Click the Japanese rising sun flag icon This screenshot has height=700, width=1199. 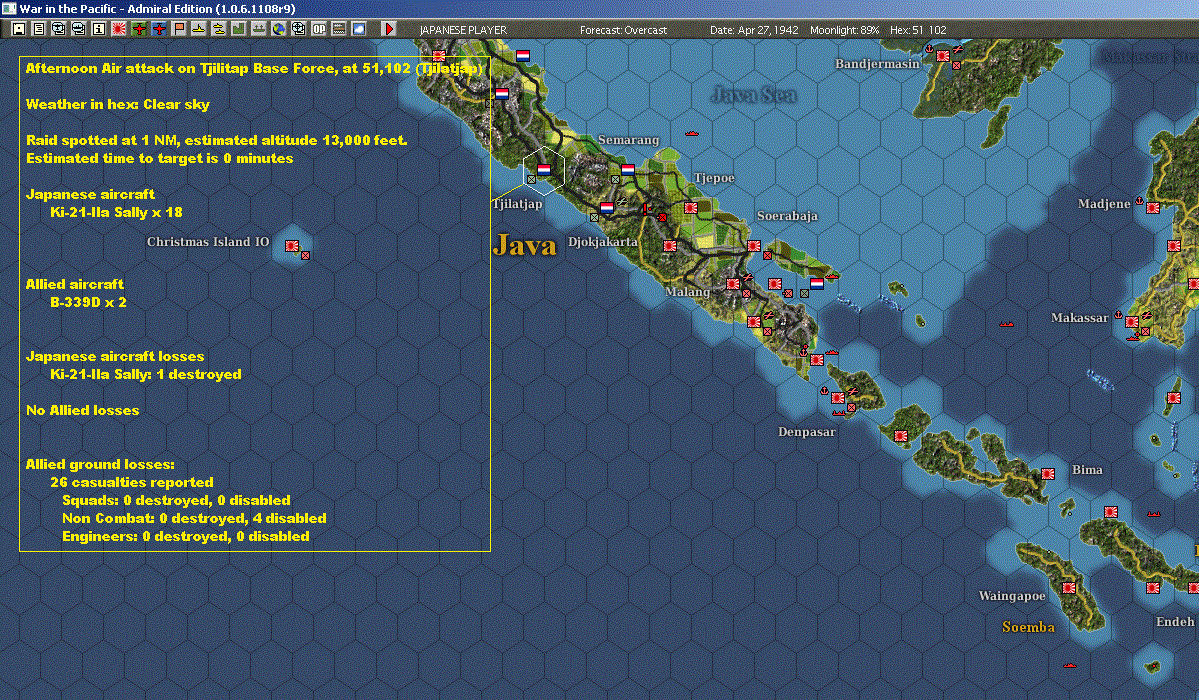coord(119,29)
